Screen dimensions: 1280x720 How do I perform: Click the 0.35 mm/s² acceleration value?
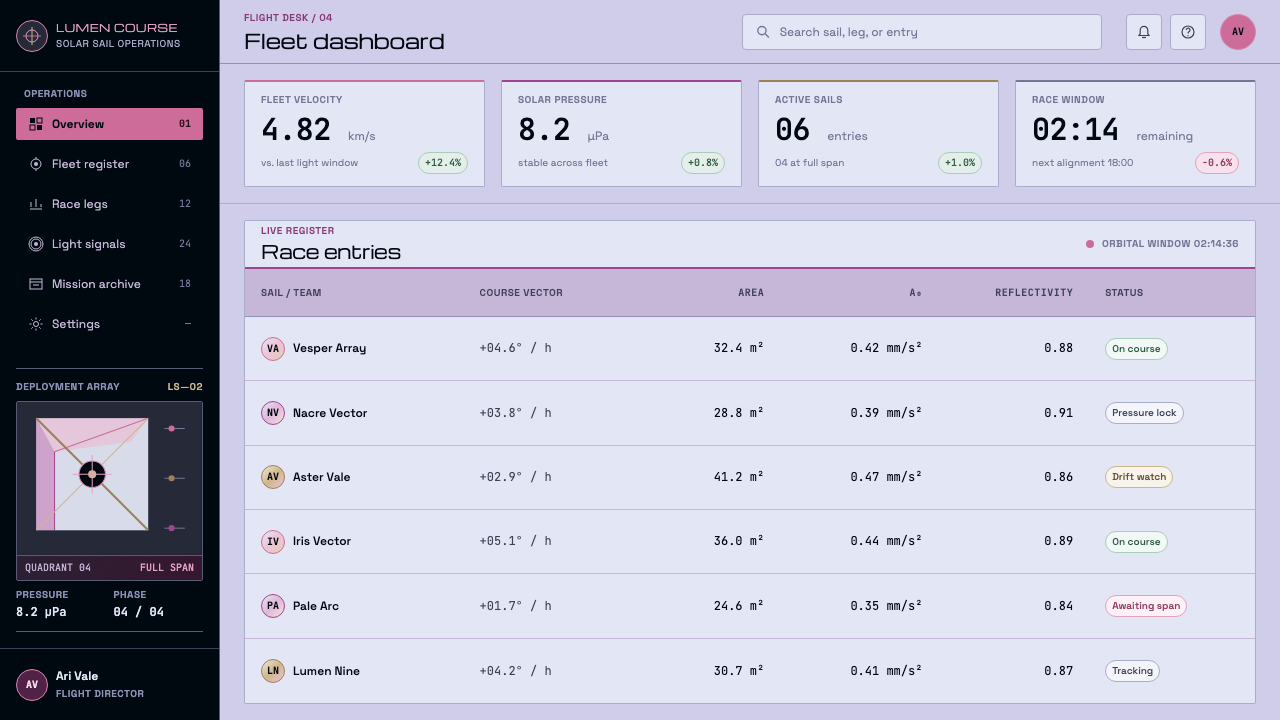886,606
